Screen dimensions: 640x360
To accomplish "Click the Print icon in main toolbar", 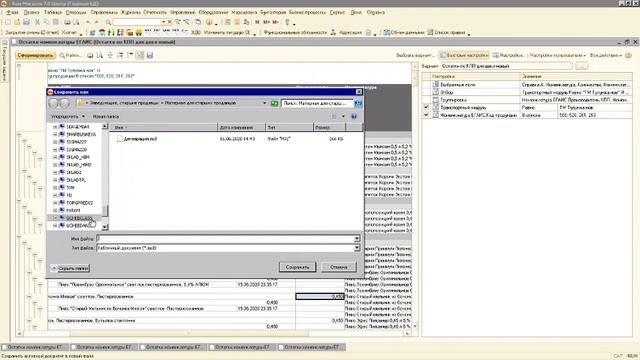I will [x=67, y=22].
